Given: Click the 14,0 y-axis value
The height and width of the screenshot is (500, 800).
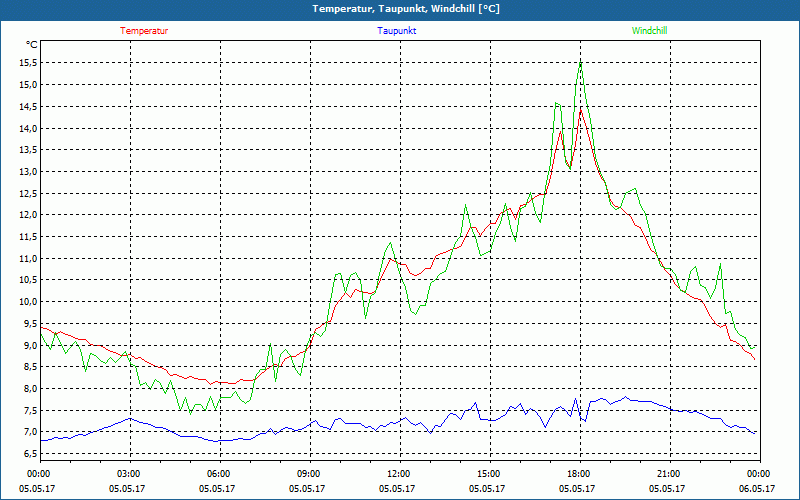Looking at the screenshot, I should coord(28,129).
